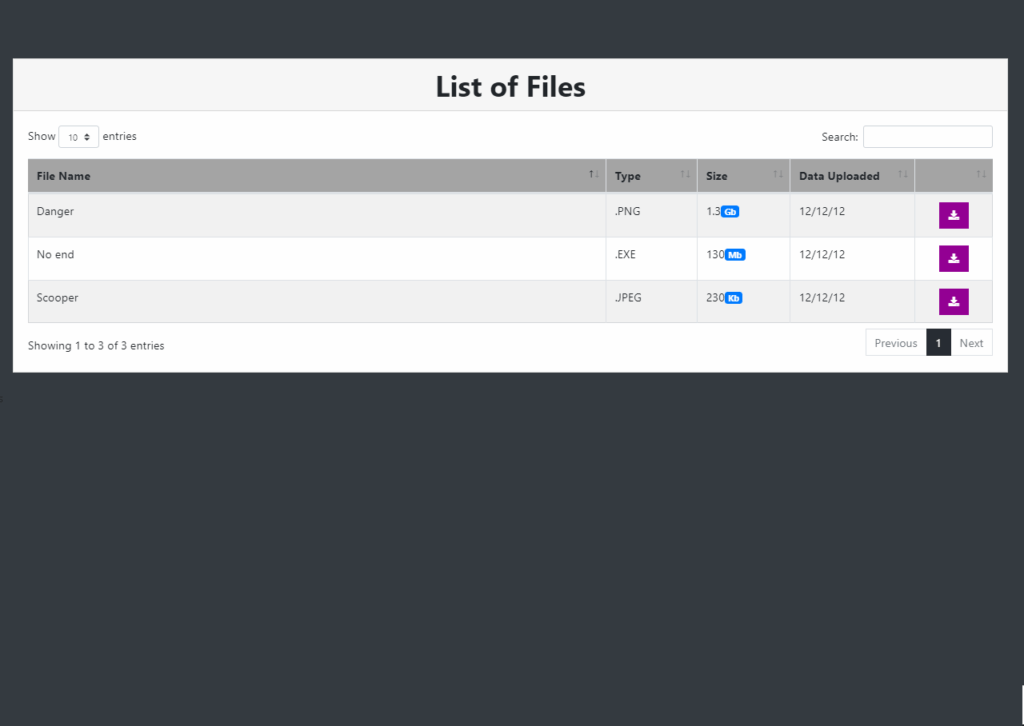
Task: Select the No end file name cell
Action: coord(55,255)
